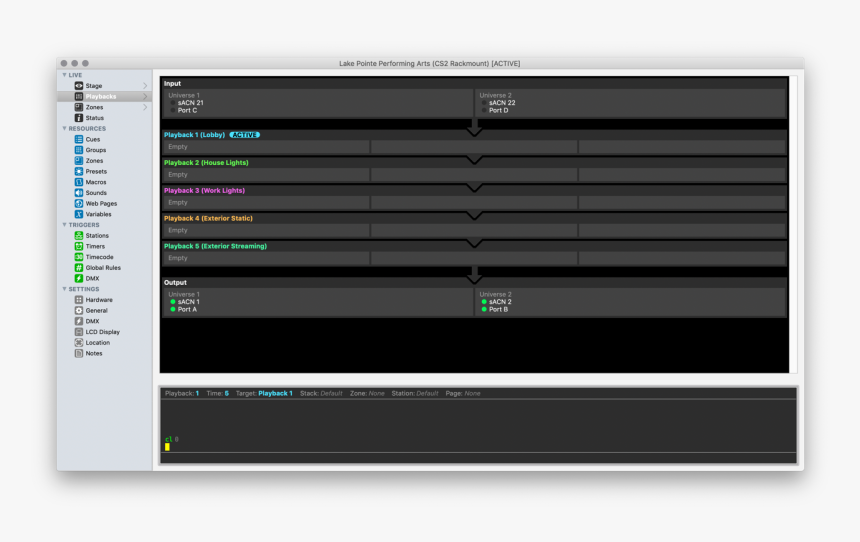This screenshot has height=542, width=860.
Task: Open the Notes settings icon
Action: coord(79,353)
